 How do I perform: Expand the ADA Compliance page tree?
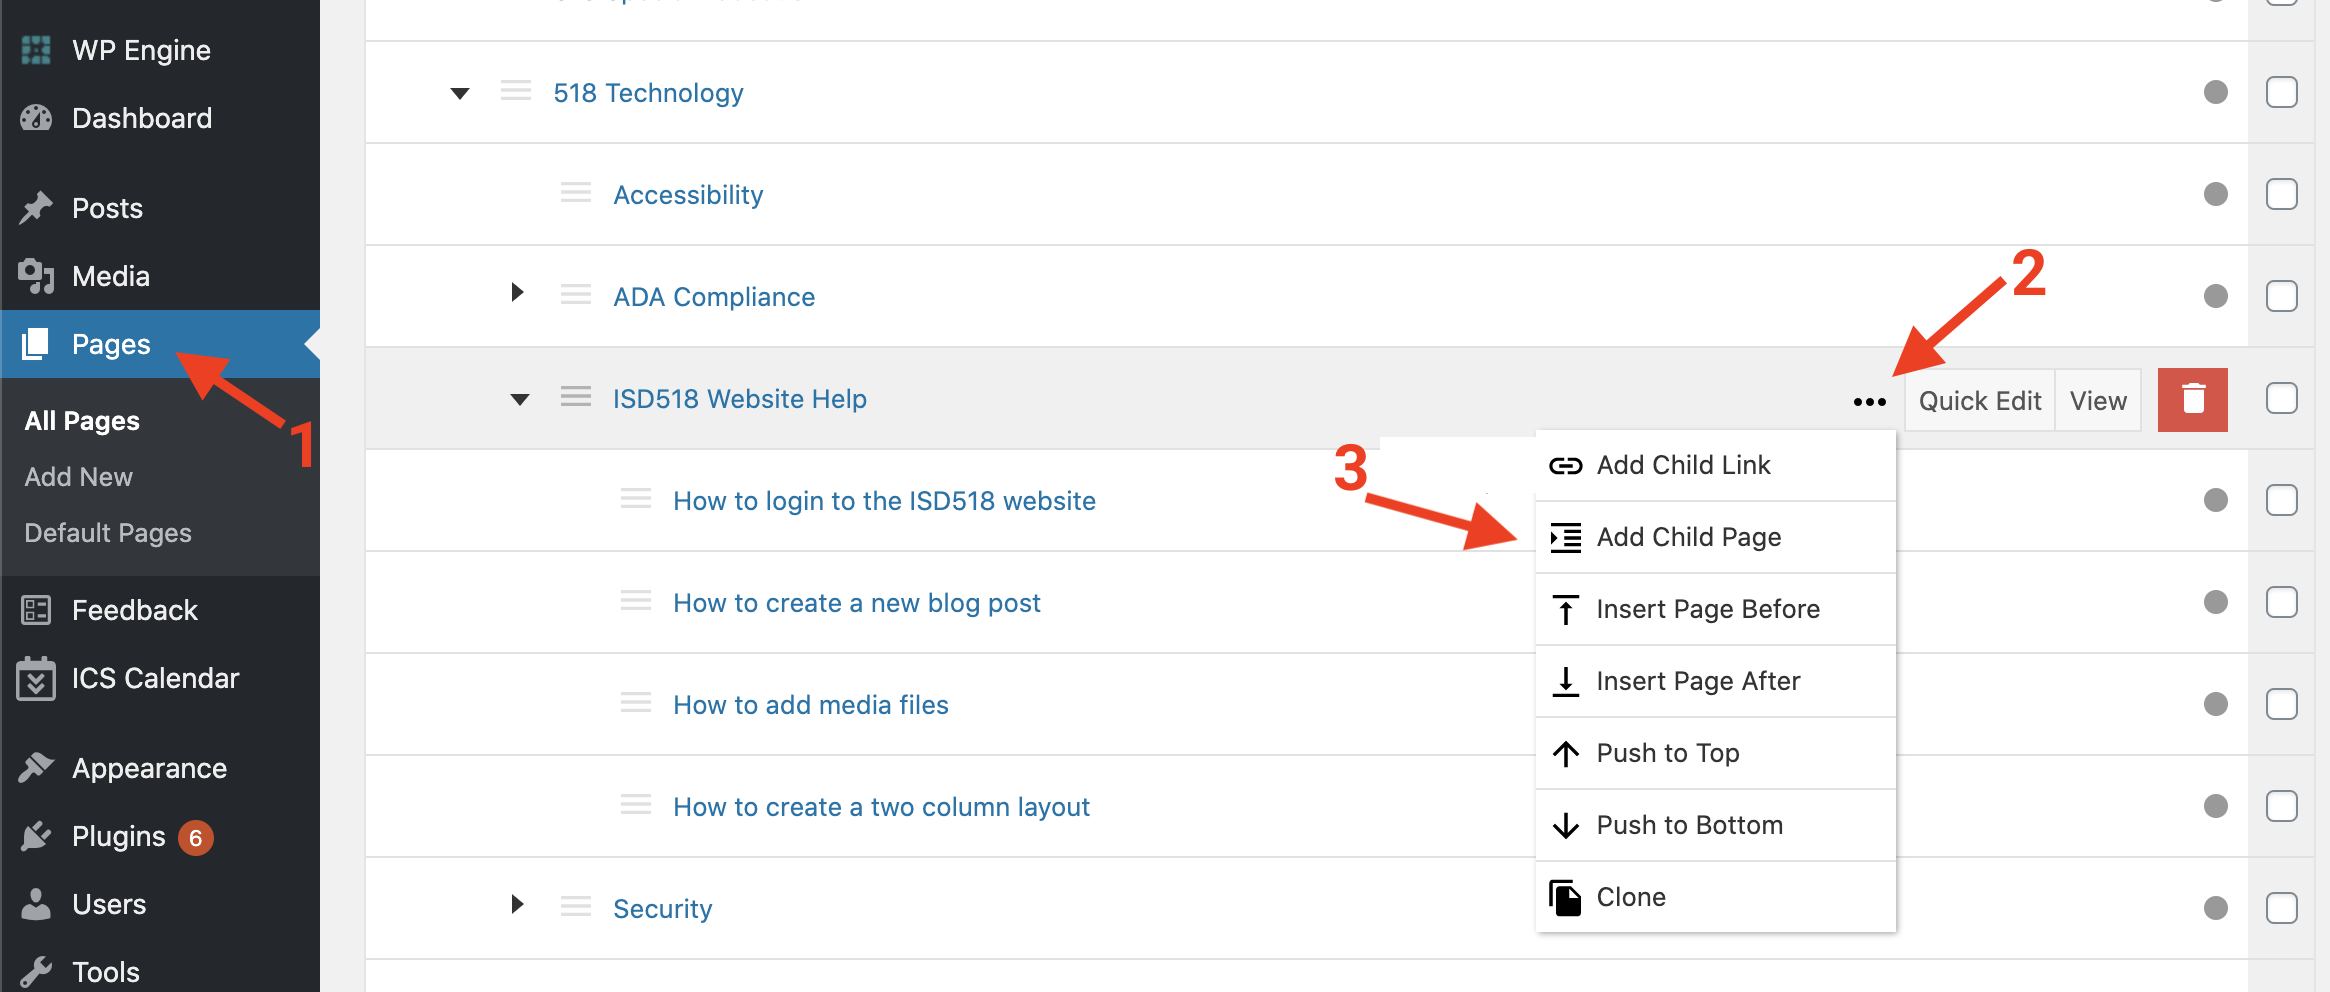[x=517, y=293]
